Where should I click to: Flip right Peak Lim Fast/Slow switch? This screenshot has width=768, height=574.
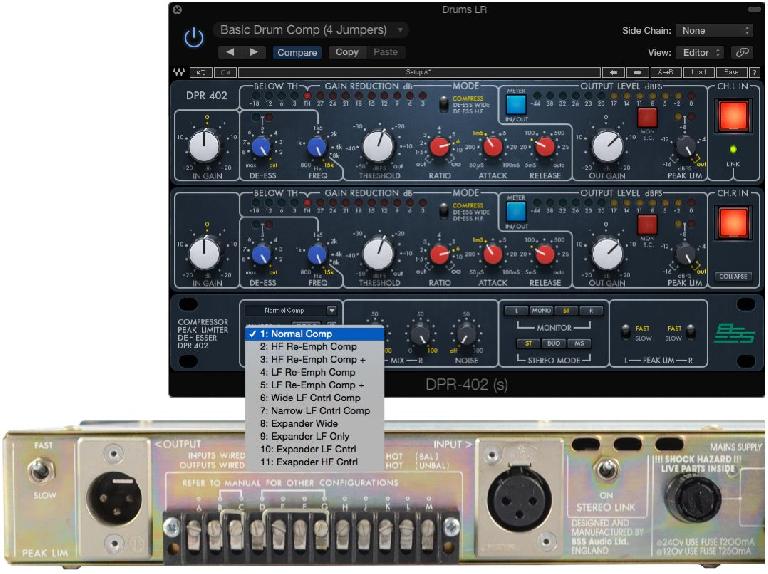pos(691,332)
